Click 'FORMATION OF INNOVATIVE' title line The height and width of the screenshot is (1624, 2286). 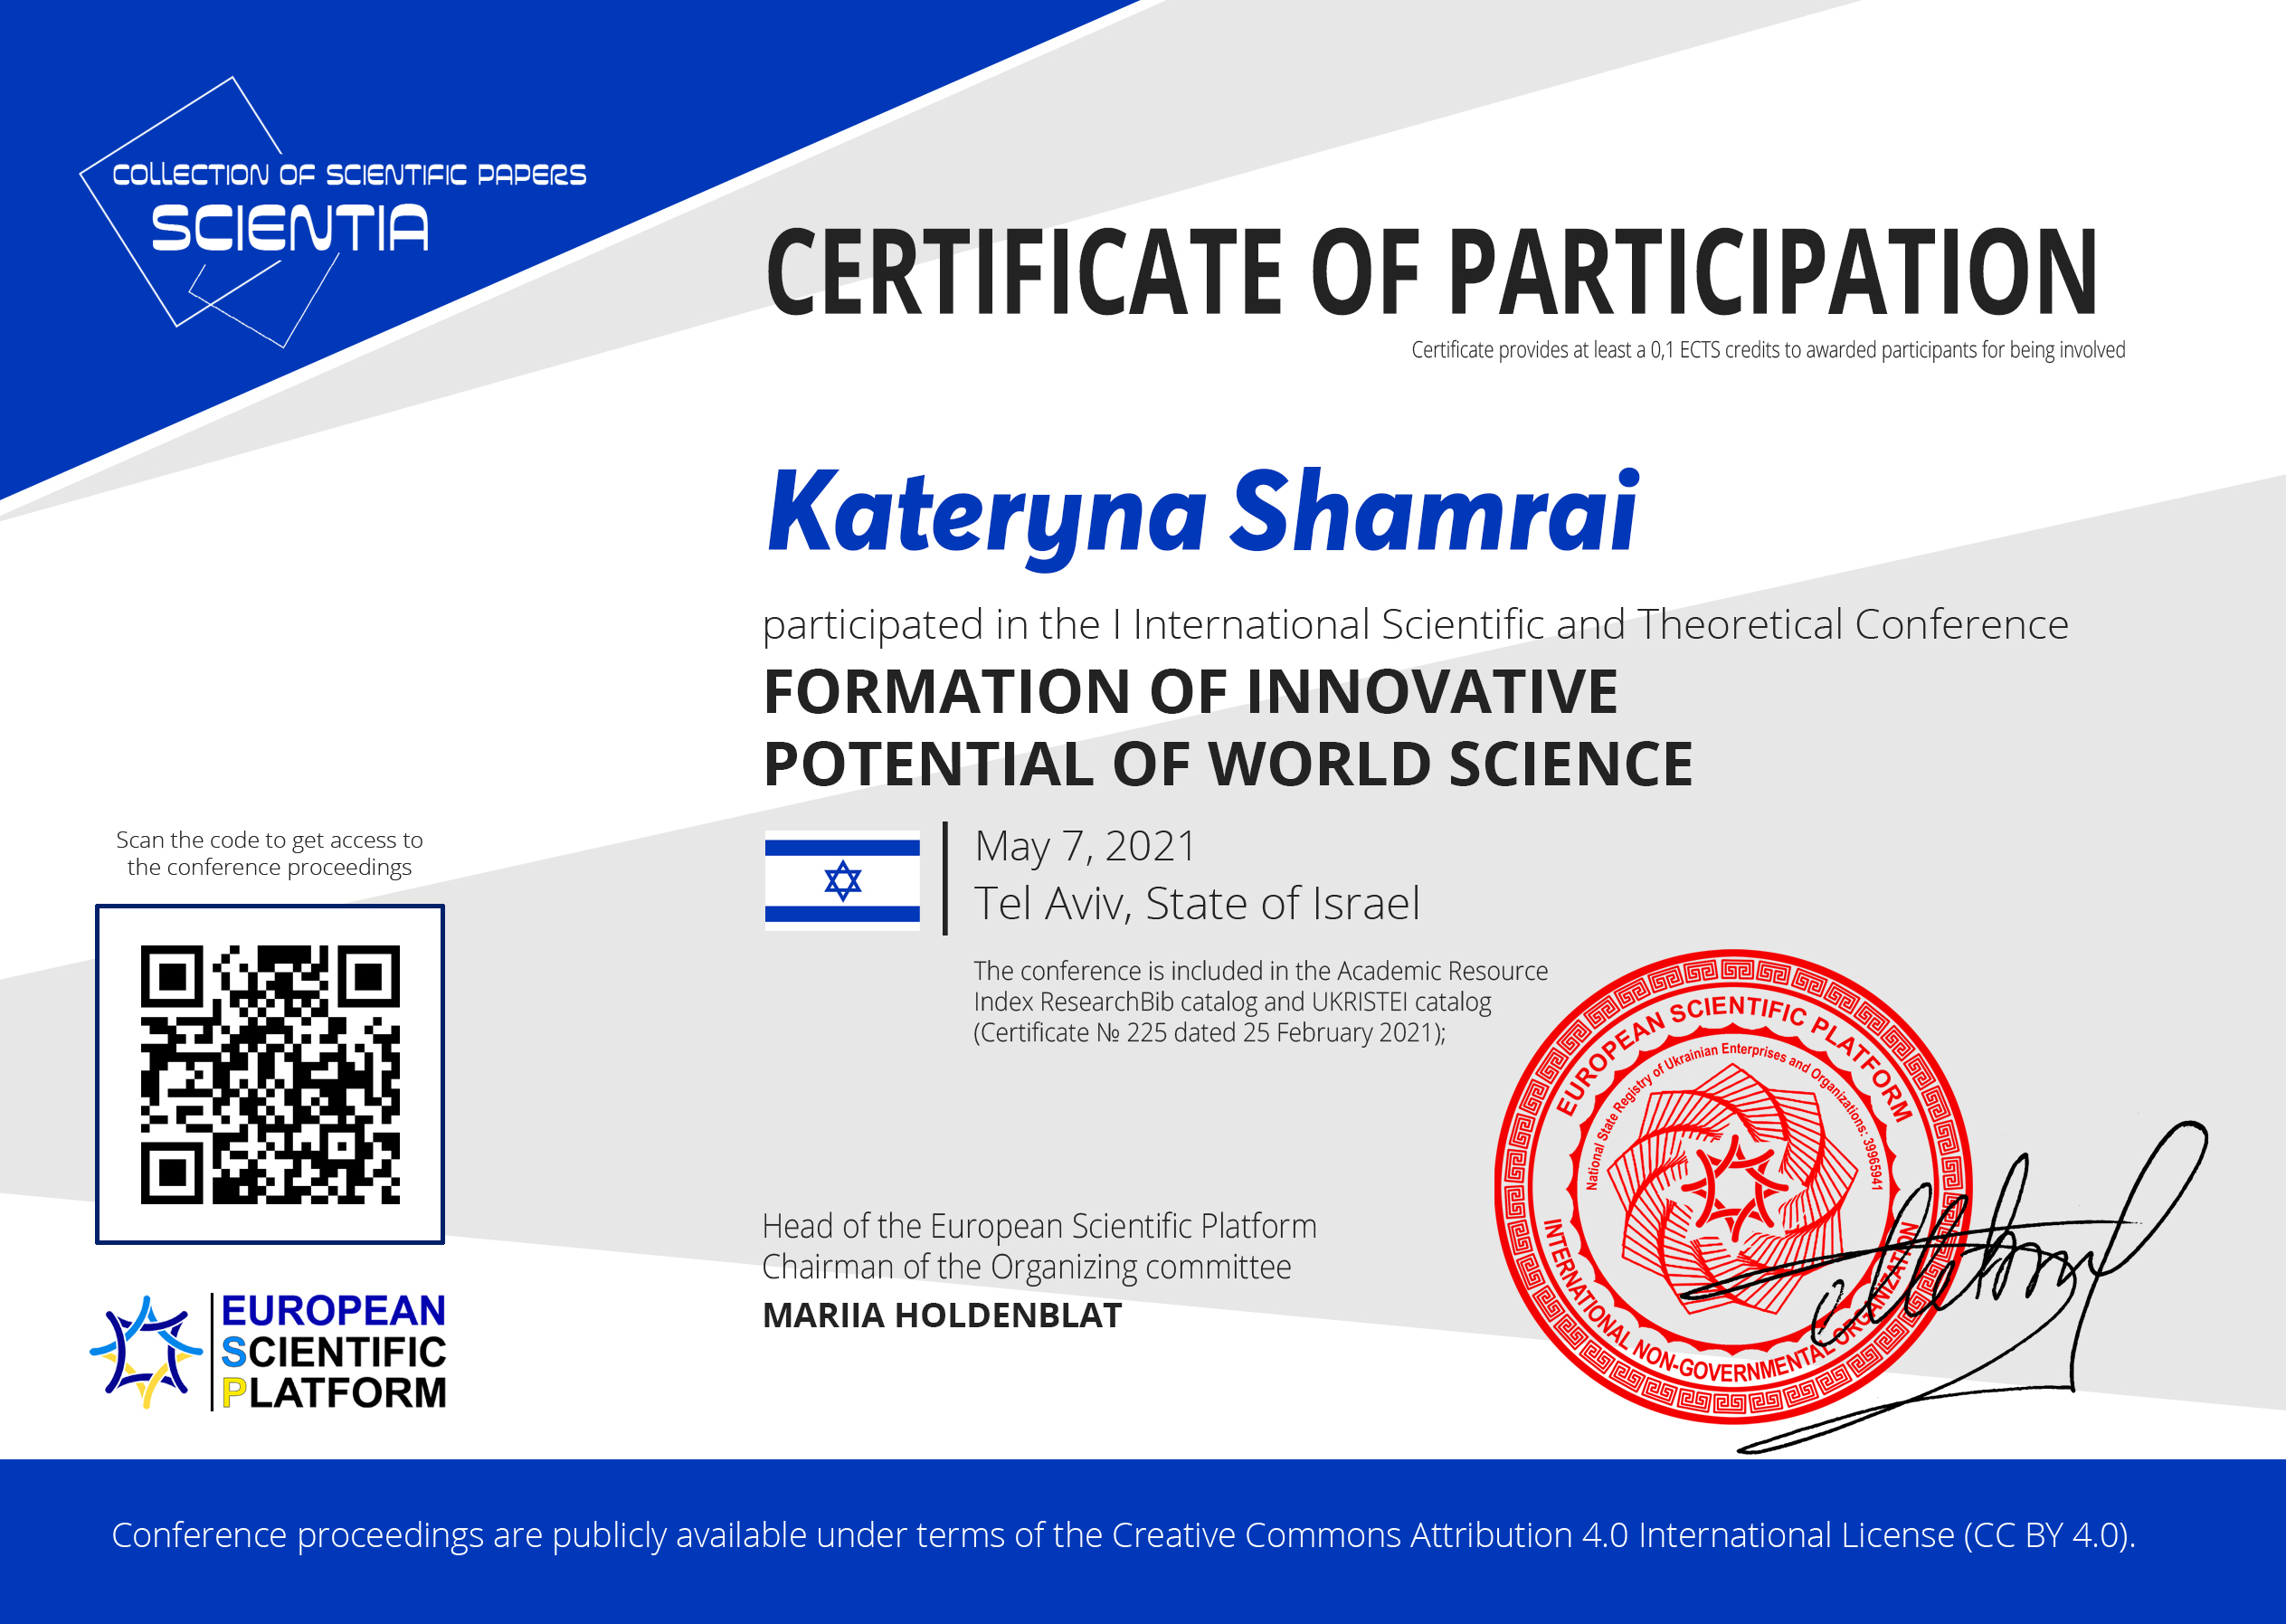[x=1190, y=692]
